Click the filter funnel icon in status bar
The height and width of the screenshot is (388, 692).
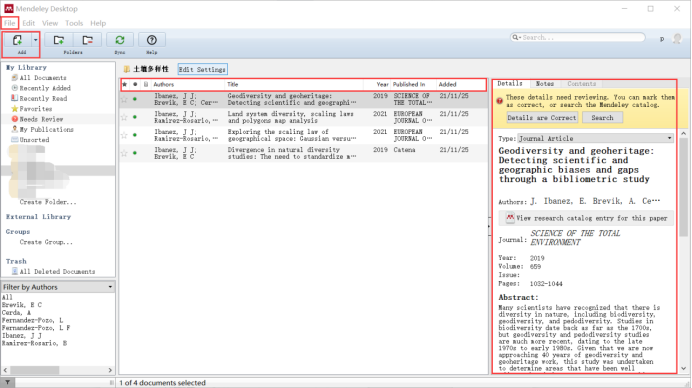click(x=8, y=383)
